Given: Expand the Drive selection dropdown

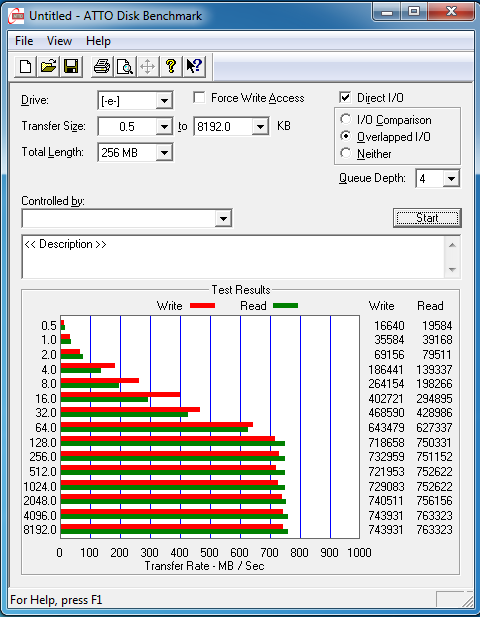Looking at the screenshot, I should 164,101.
